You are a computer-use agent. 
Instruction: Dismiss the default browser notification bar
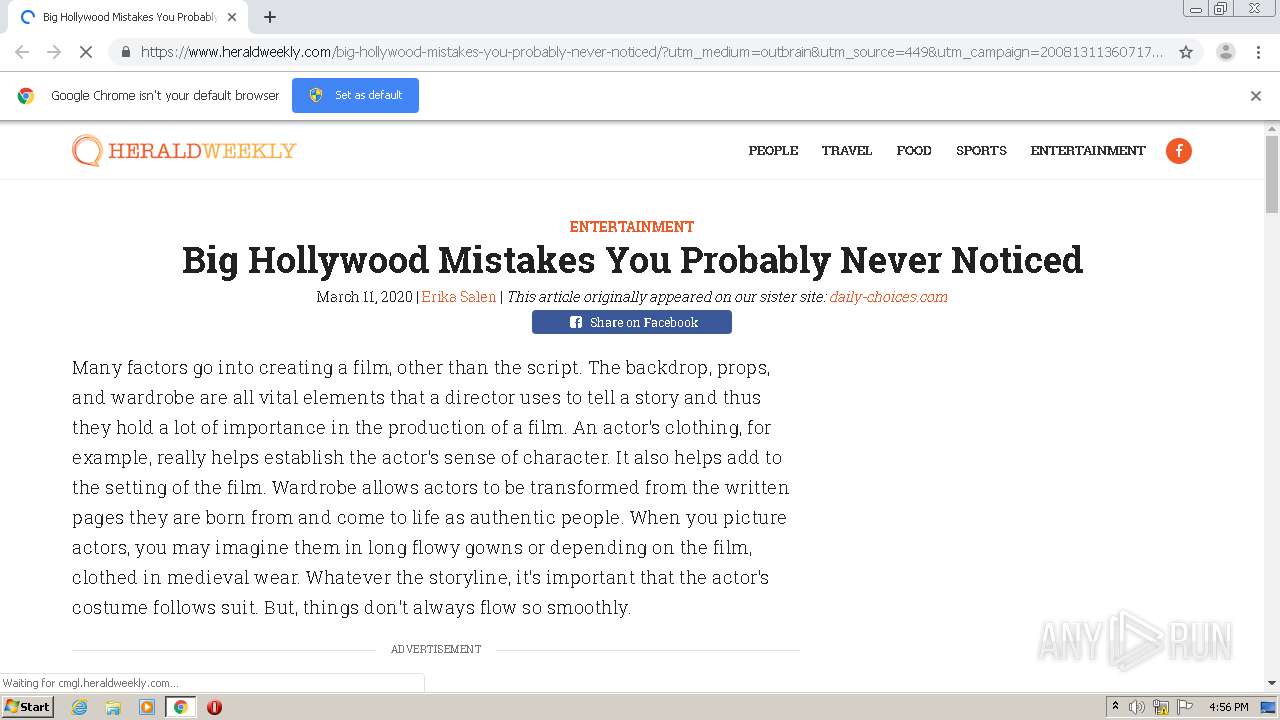point(1256,96)
